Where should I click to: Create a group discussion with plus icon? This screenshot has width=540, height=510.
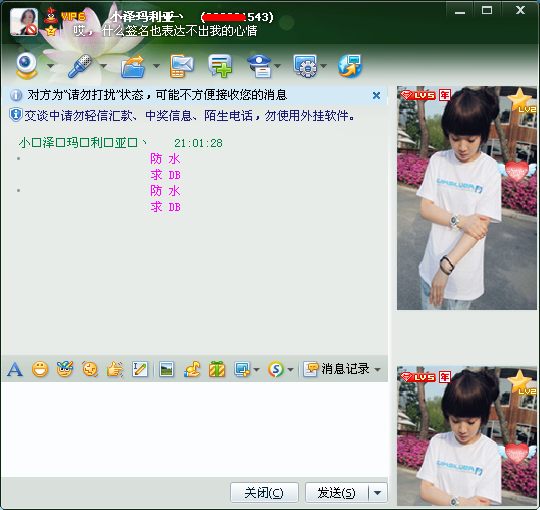(x=220, y=66)
